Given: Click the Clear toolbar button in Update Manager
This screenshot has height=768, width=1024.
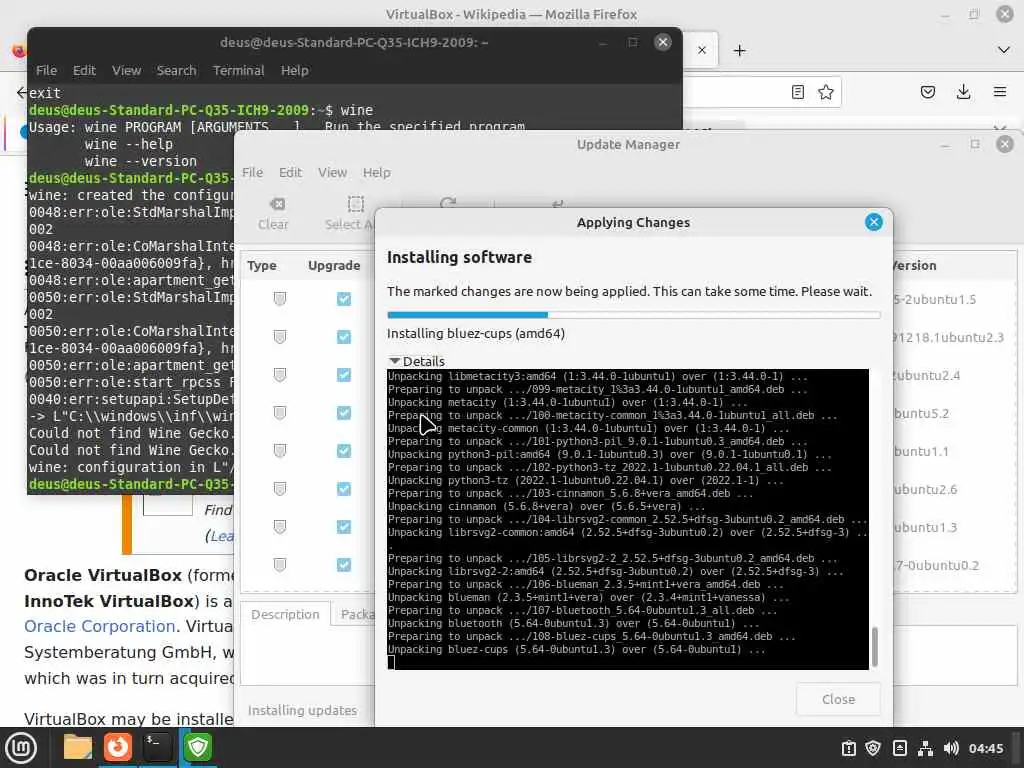Looking at the screenshot, I should pyautogui.click(x=273, y=214).
